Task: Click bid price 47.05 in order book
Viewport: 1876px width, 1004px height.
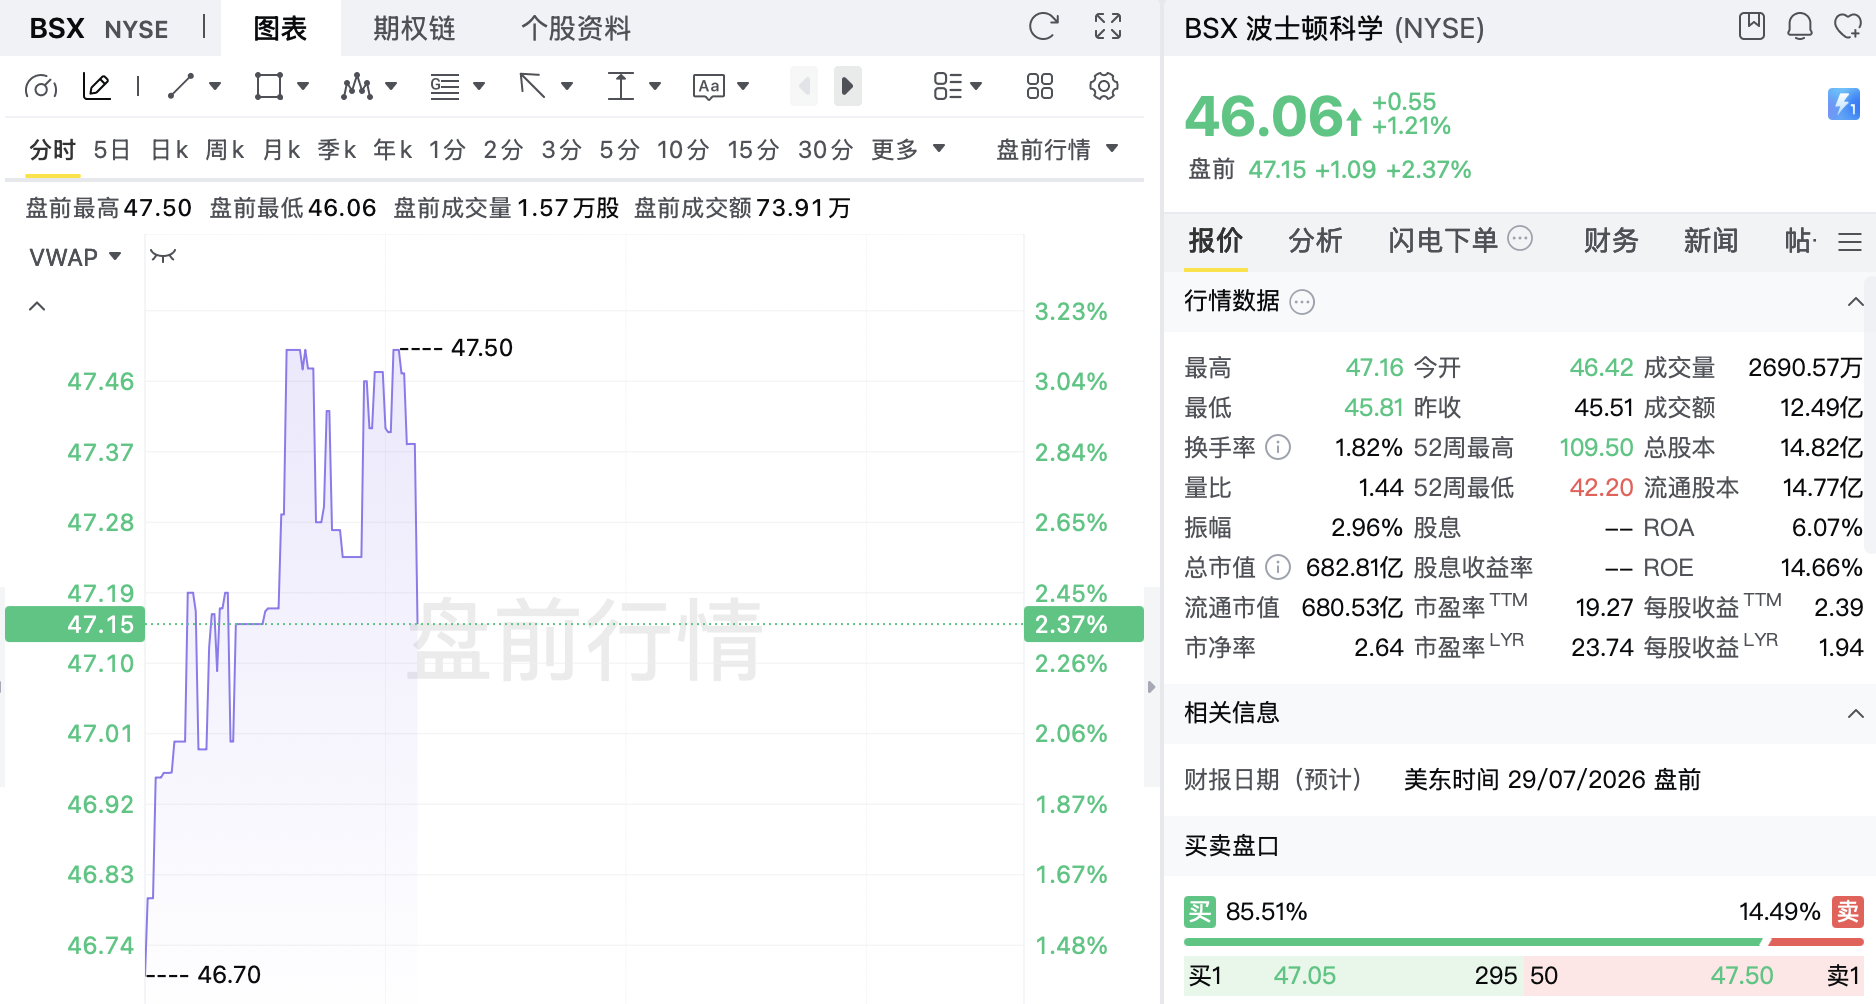Action: point(1304,976)
